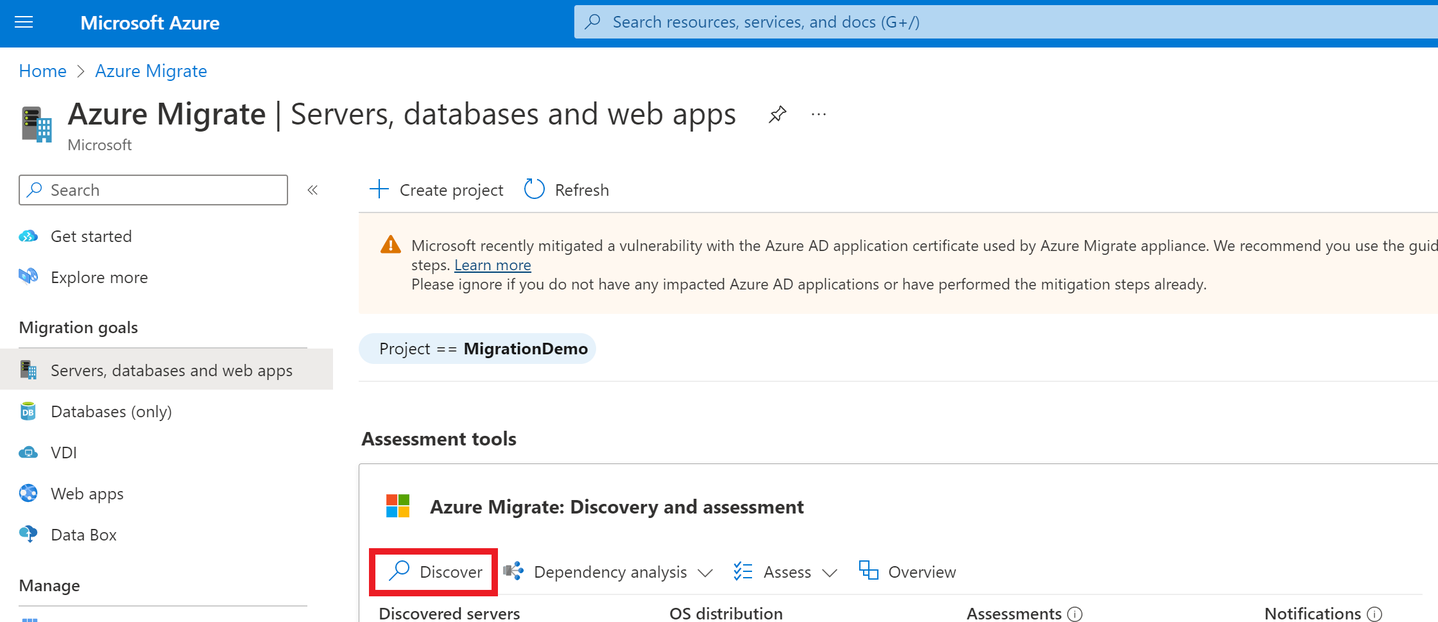The height and width of the screenshot is (622, 1438).
Task: Click the magnifier icon in global search bar
Action: click(x=593, y=22)
